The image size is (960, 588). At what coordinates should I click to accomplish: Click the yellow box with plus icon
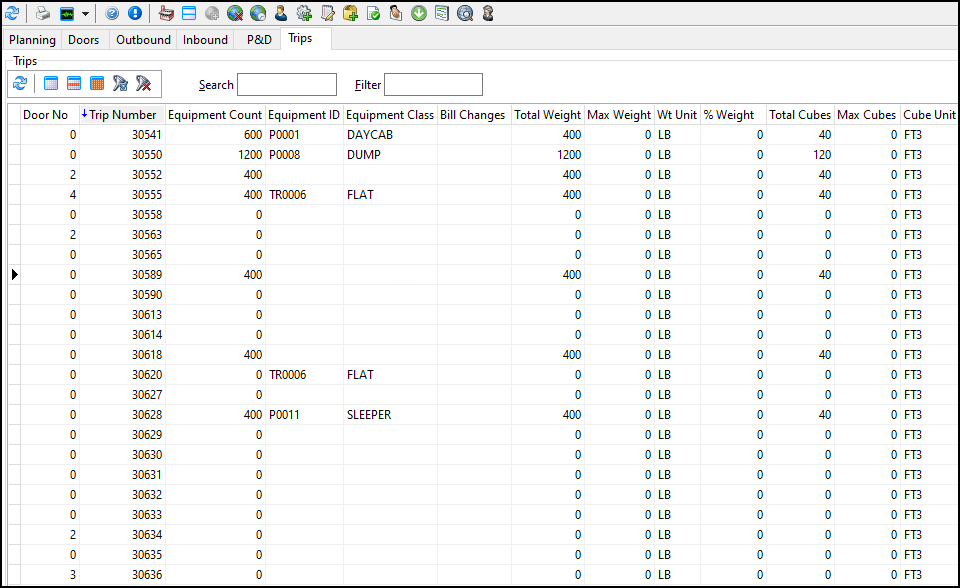(x=350, y=13)
